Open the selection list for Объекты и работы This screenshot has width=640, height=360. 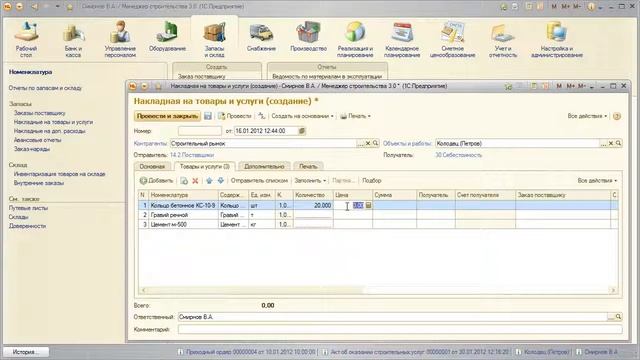point(604,143)
